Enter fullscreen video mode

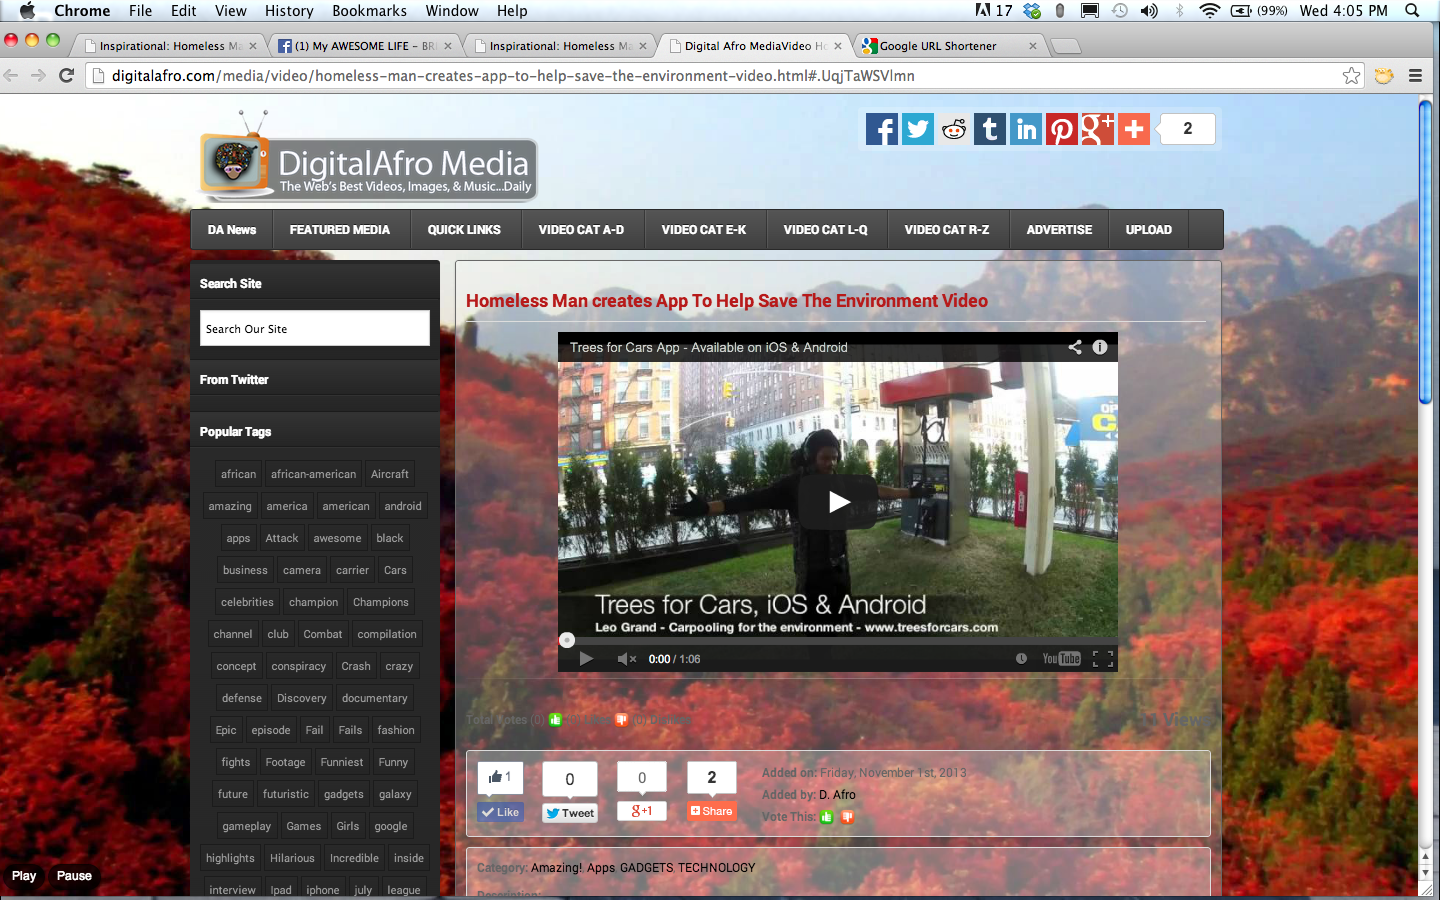point(1103,658)
